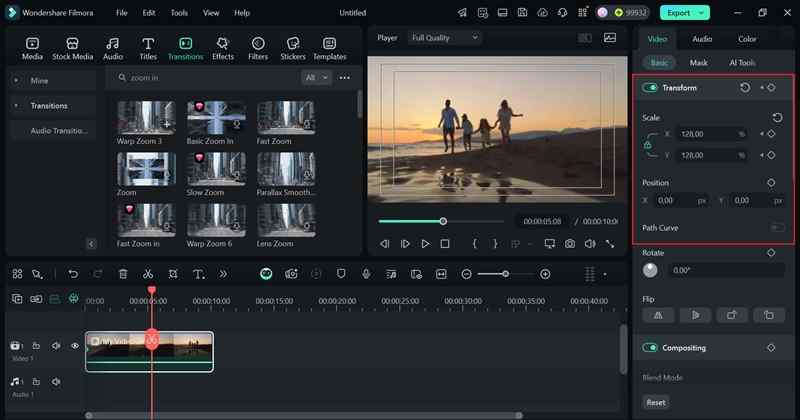This screenshot has height=420, width=800.
Task: Open the AI Tools sub-tab
Action: (x=742, y=62)
